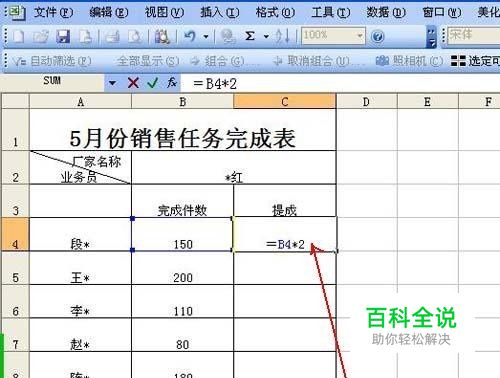Click the Undo arrow icon
This screenshot has height=378, width=500.
[x=190, y=36]
